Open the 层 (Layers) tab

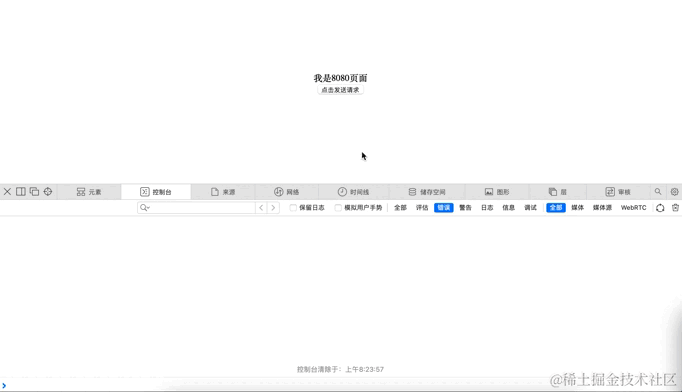click(x=558, y=192)
